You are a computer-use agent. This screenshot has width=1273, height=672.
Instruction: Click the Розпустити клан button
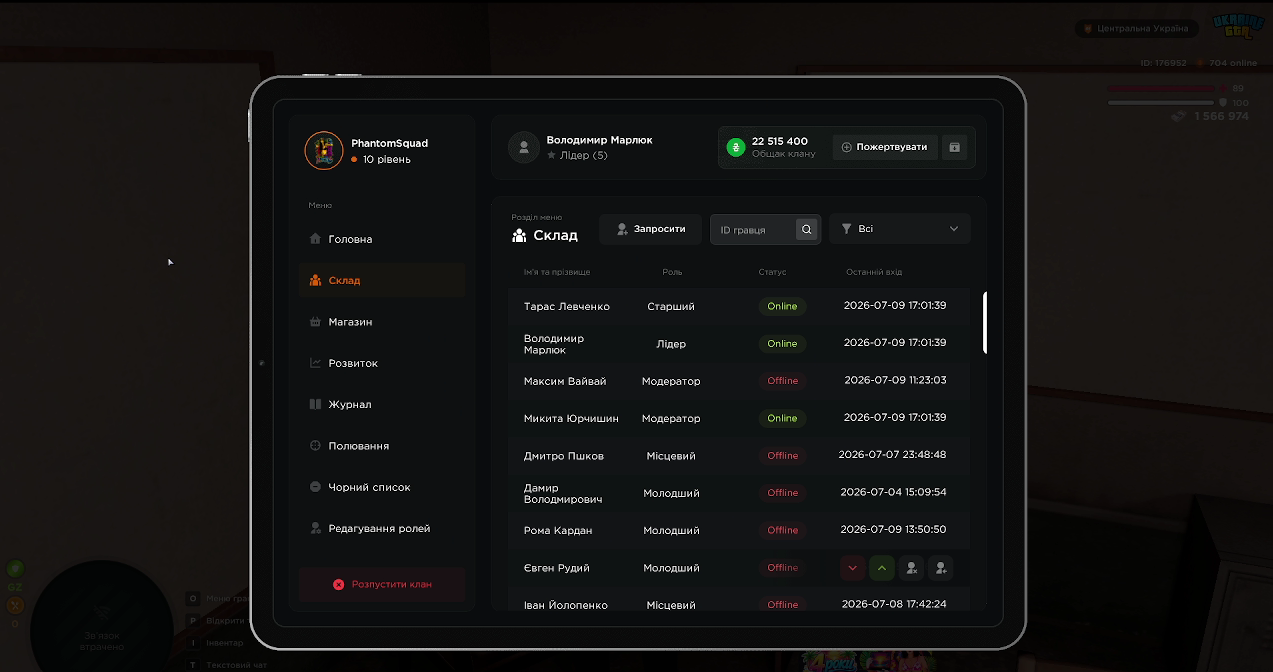coord(381,584)
